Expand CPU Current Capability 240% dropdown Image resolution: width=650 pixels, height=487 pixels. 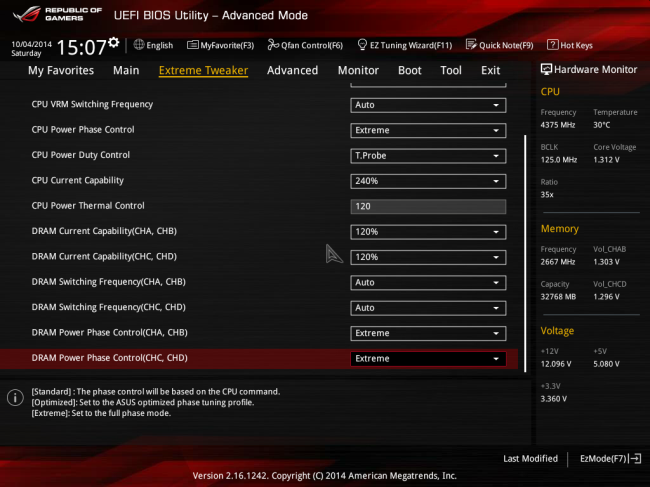428,181
